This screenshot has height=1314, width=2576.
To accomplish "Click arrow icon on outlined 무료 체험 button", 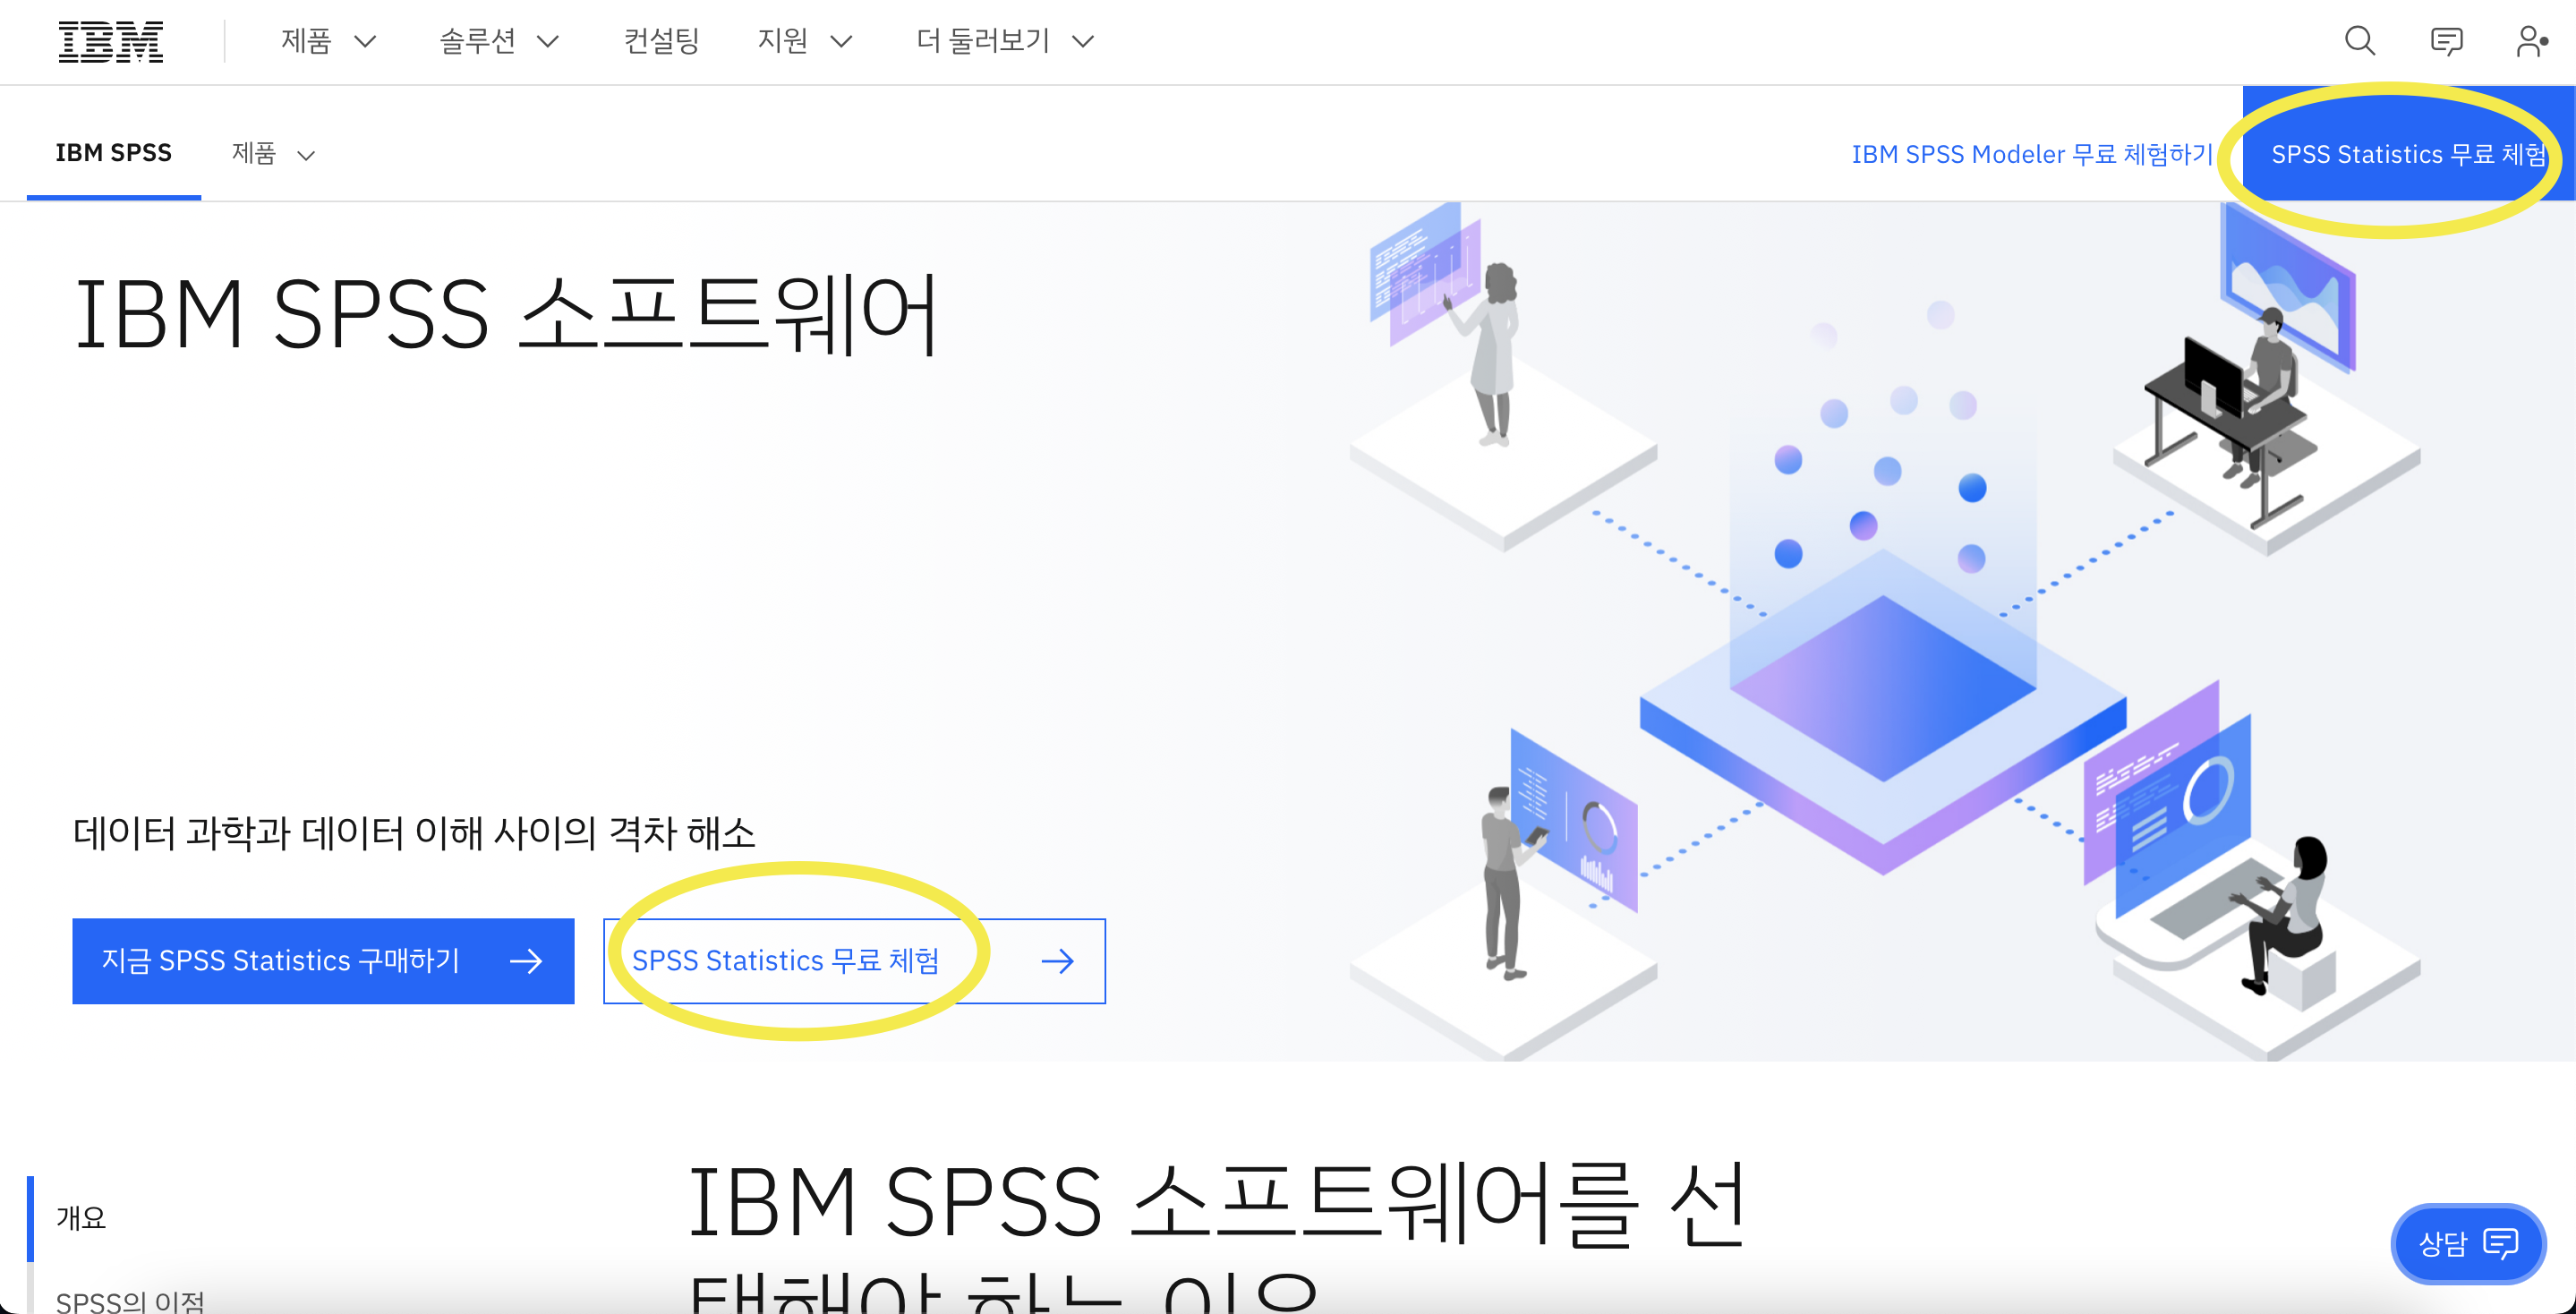I will tap(1057, 961).
